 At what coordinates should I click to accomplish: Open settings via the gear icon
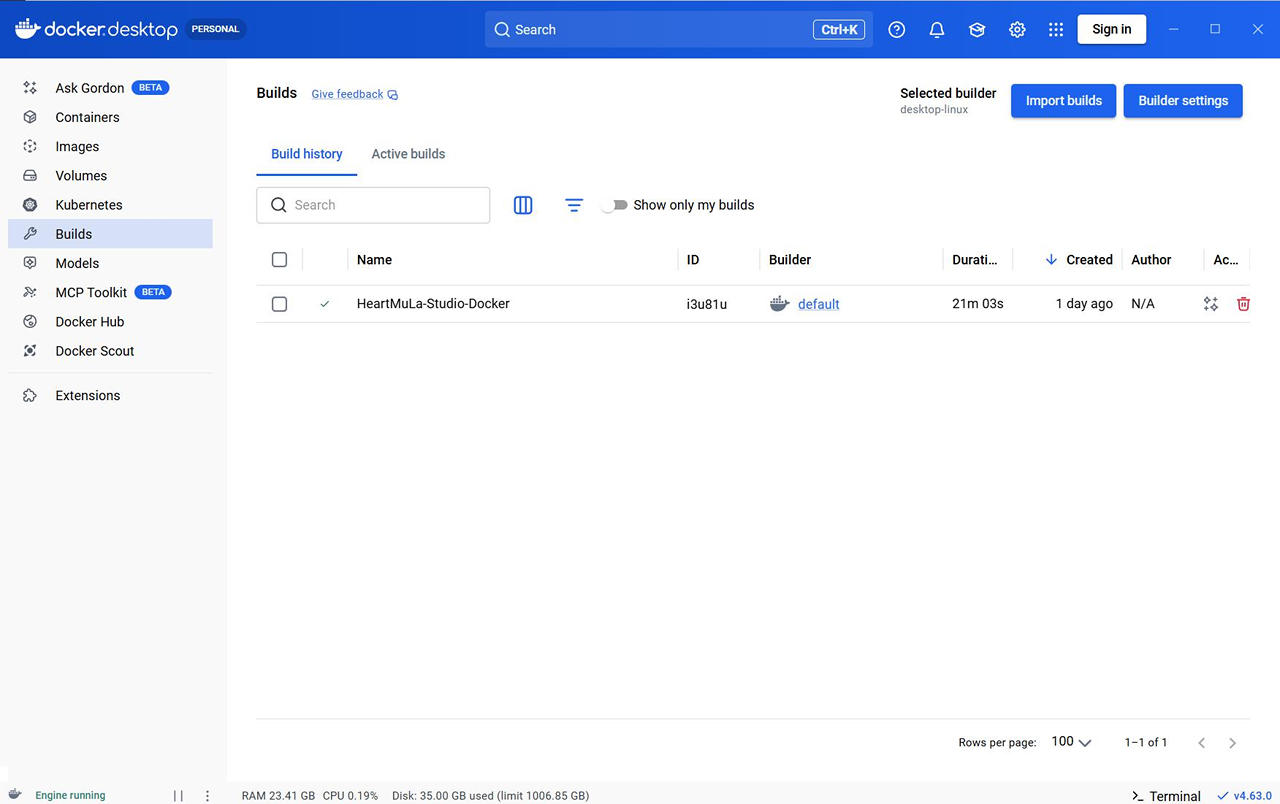pyautogui.click(x=1017, y=30)
